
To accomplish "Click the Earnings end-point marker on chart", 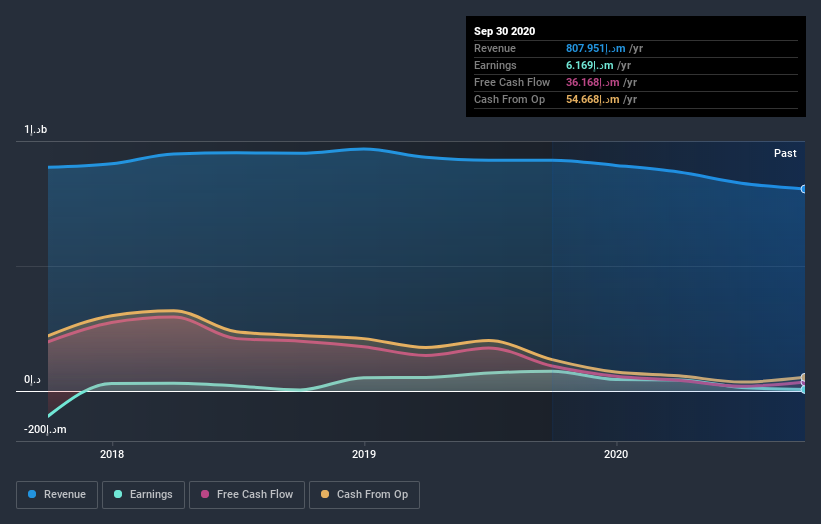I will tap(804, 389).
